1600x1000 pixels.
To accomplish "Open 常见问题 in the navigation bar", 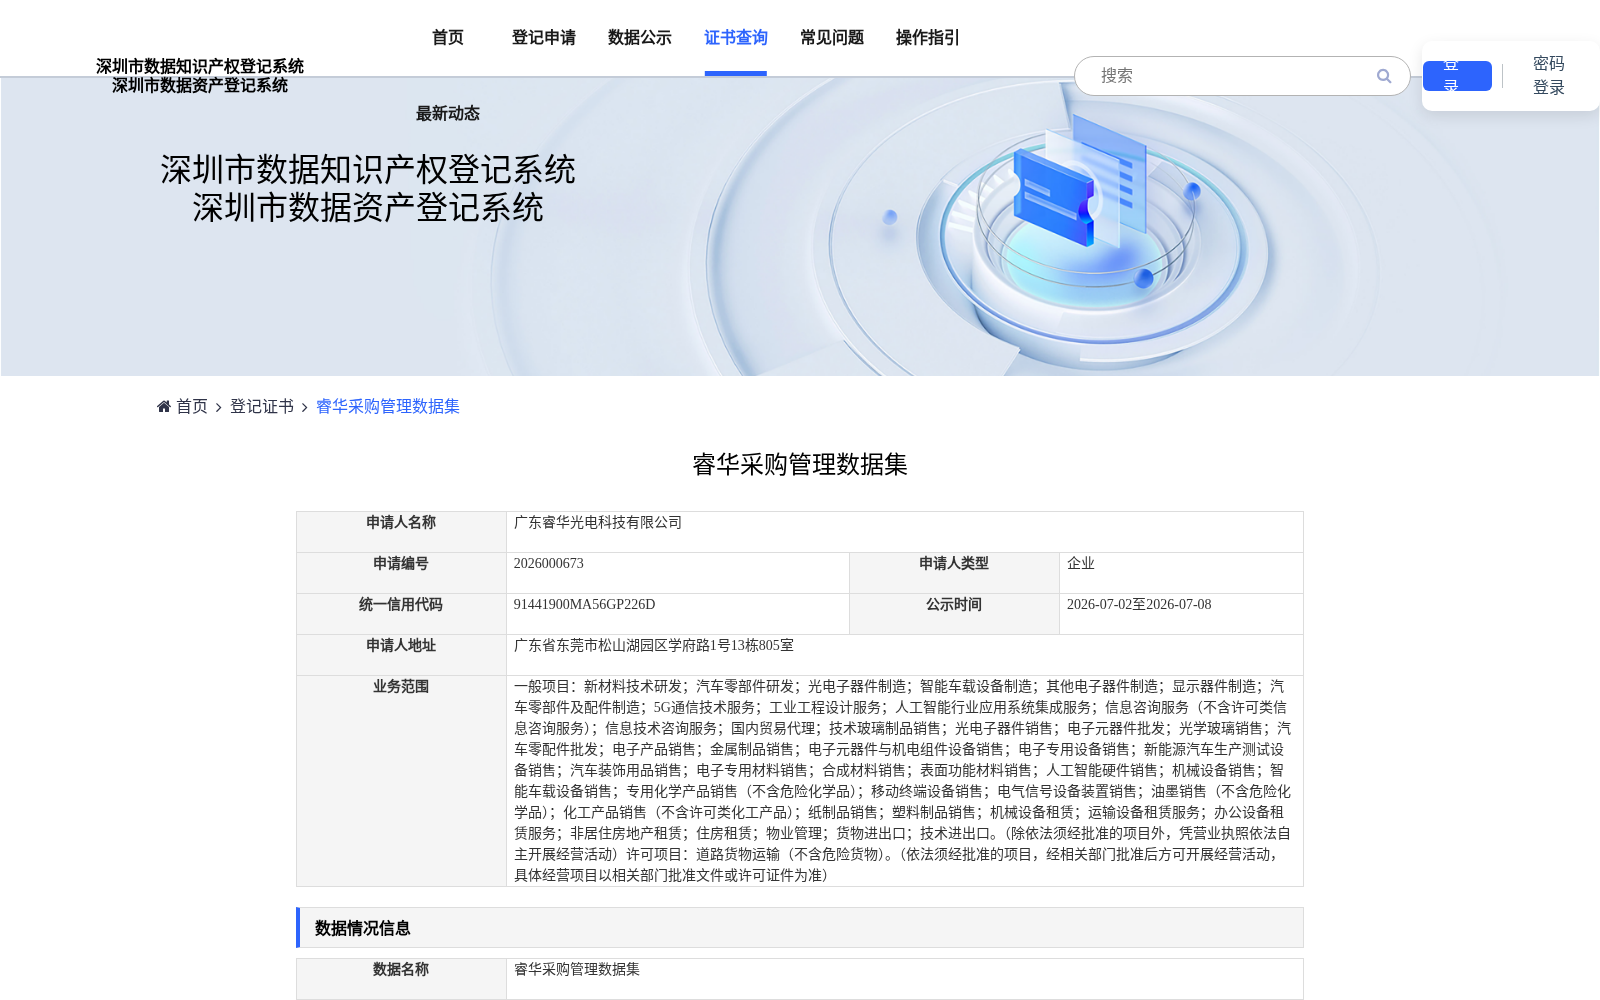I will (832, 38).
